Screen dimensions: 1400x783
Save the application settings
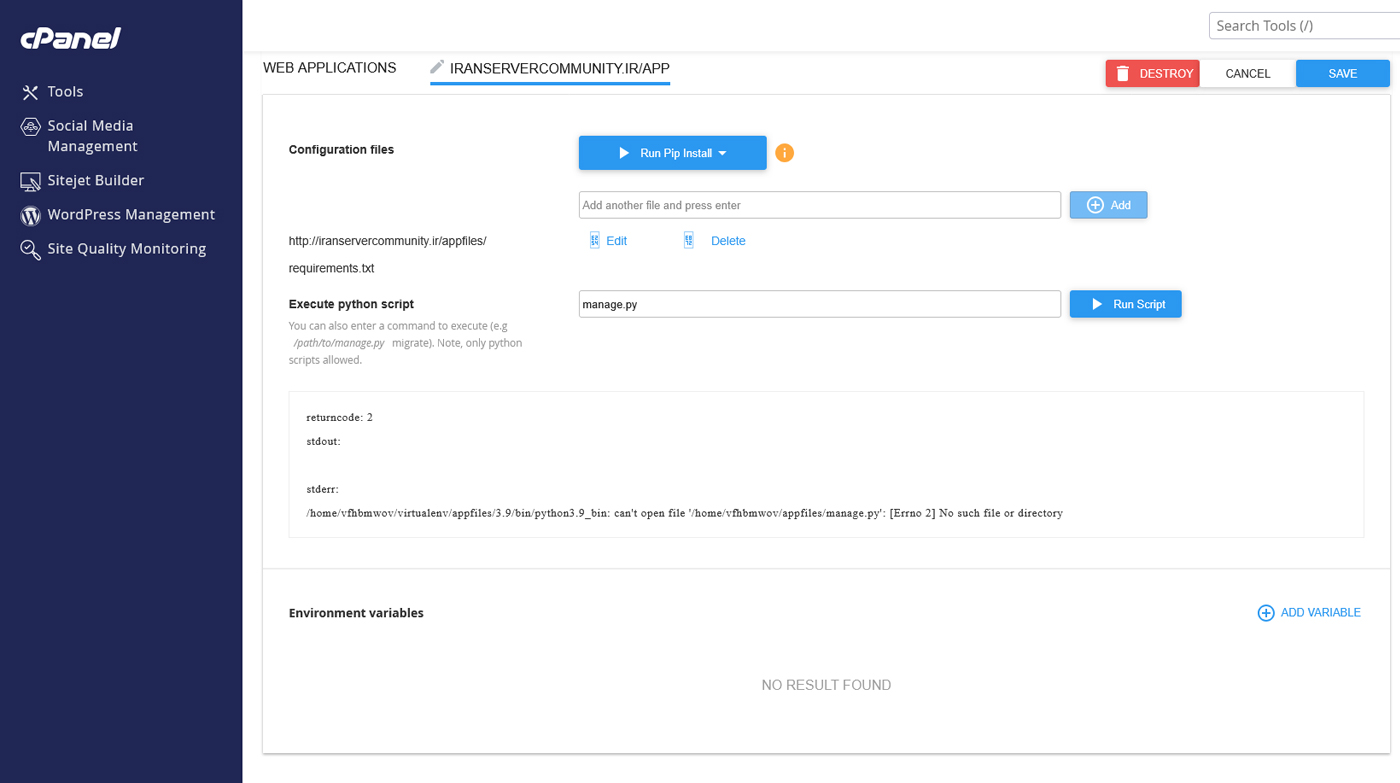pos(1342,74)
